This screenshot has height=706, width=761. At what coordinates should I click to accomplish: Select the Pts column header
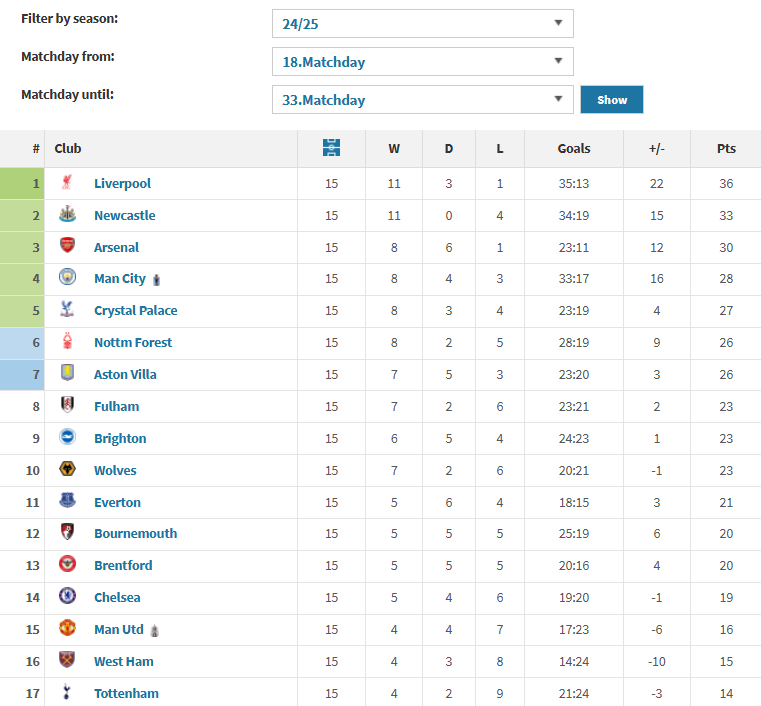tap(726, 148)
